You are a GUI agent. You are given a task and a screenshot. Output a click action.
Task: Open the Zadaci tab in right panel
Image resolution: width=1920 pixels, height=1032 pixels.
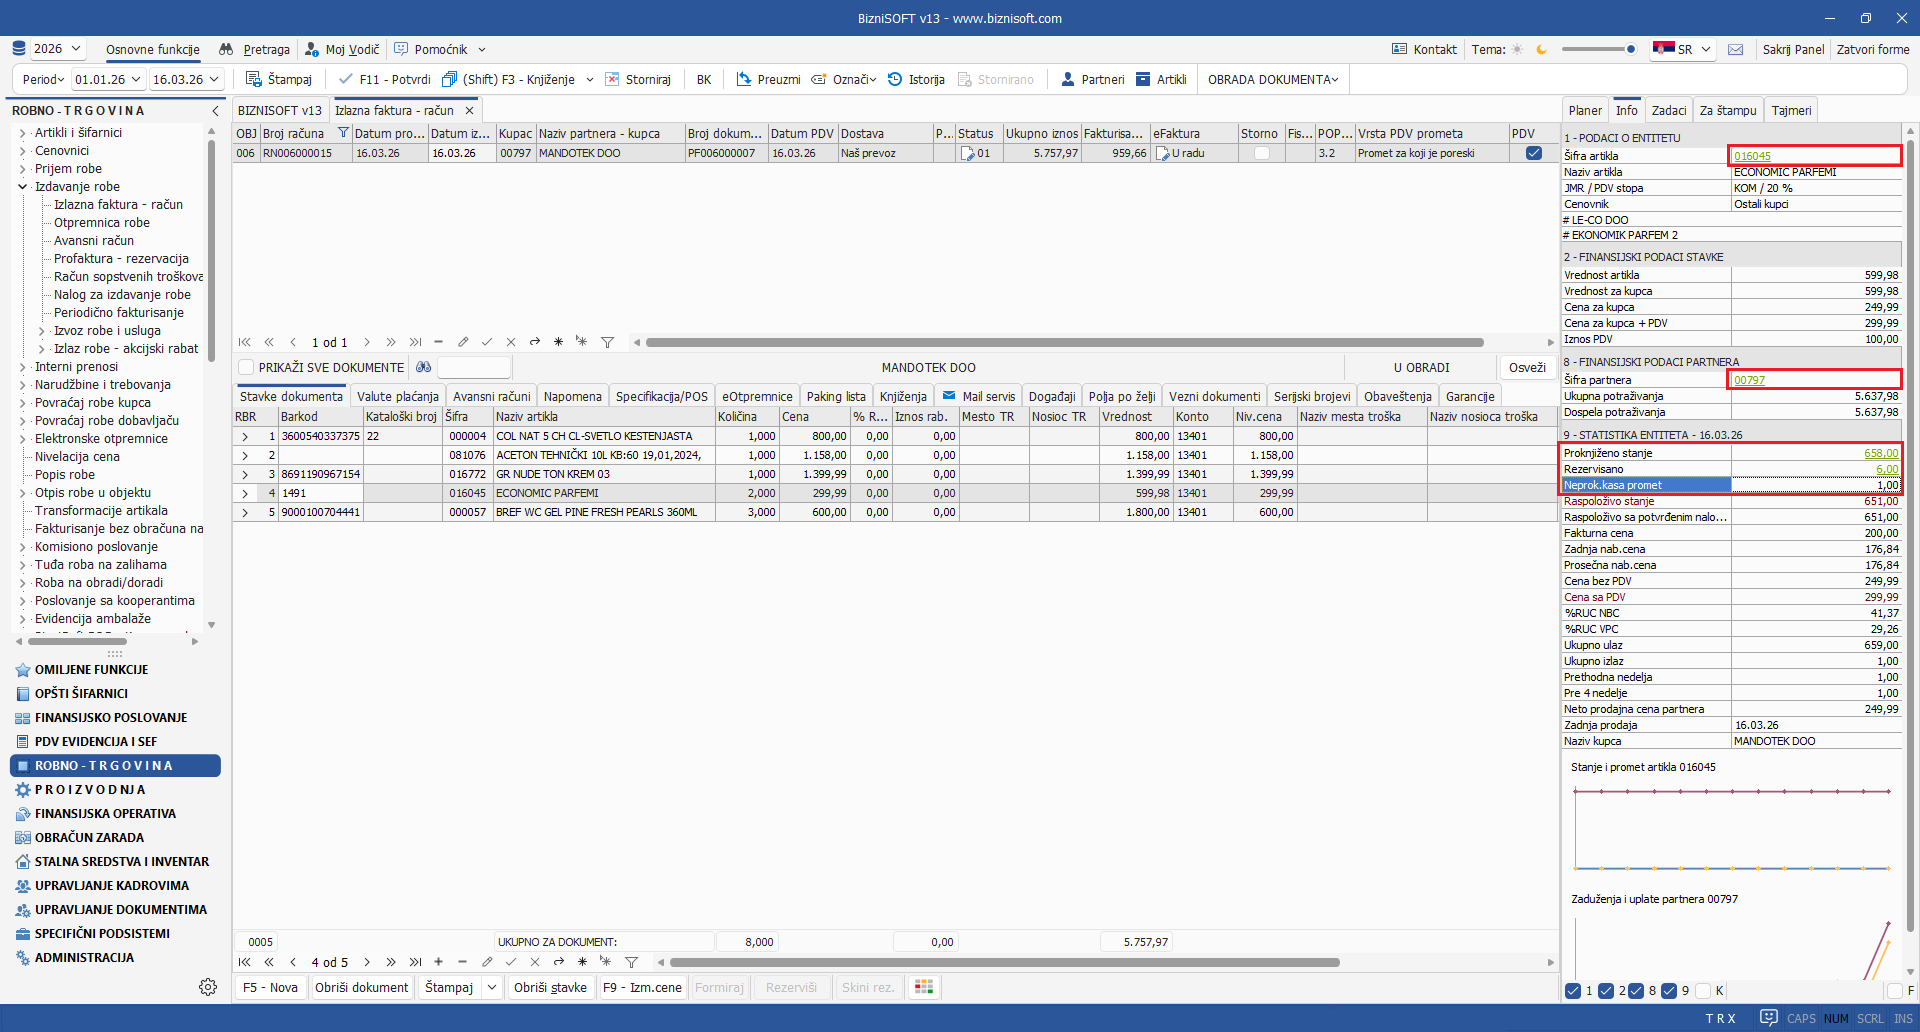[x=1668, y=110]
